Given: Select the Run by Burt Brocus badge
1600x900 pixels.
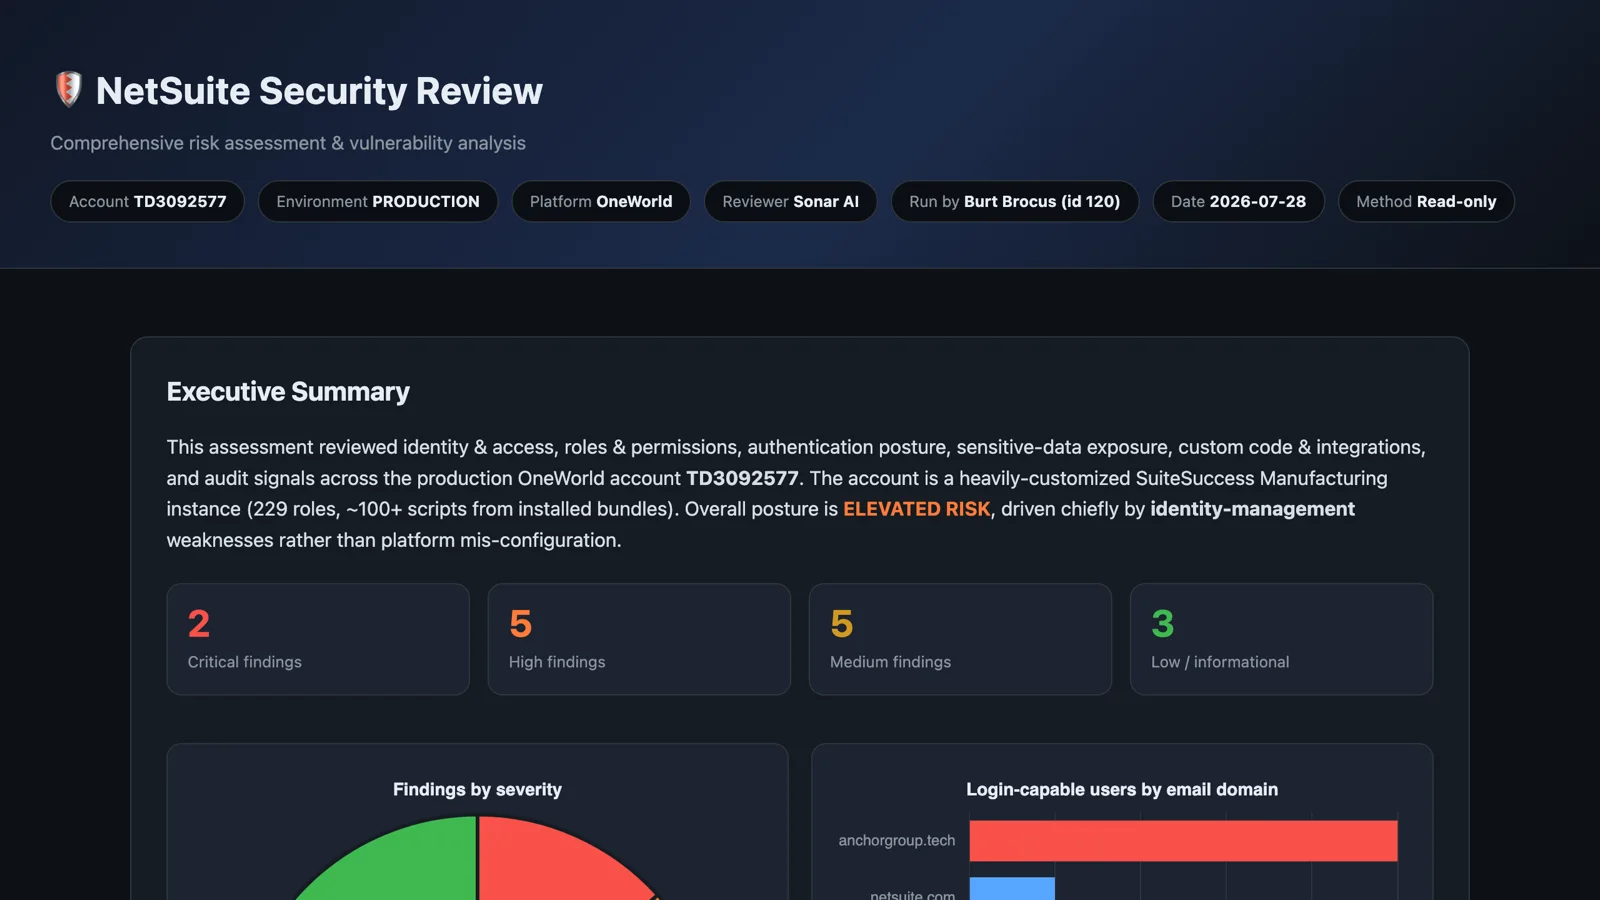Looking at the screenshot, I should [x=1015, y=201].
